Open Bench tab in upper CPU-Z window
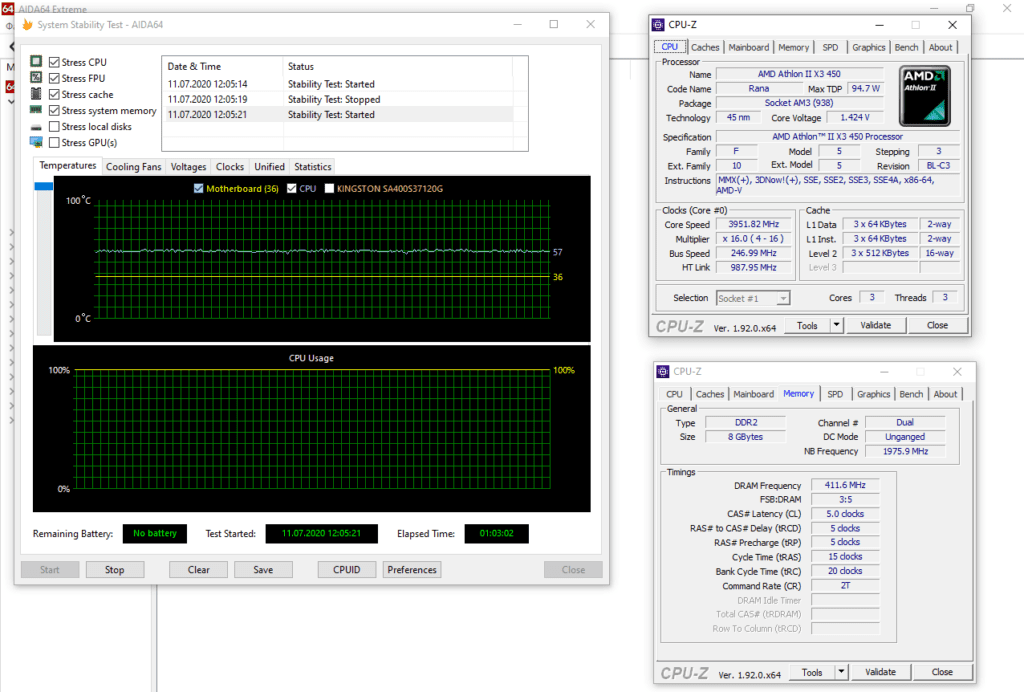This screenshot has width=1024, height=692. click(x=906, y=48)
